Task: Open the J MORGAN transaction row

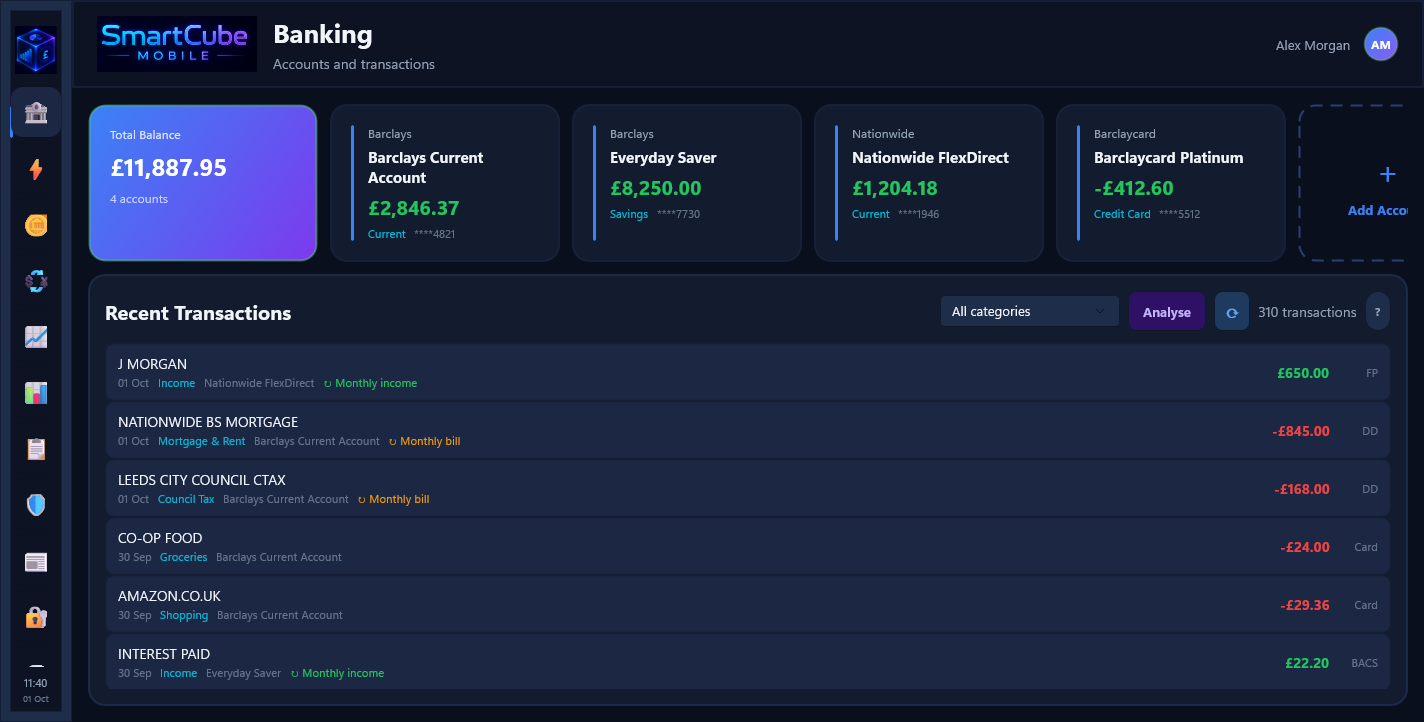Action: 747,373
